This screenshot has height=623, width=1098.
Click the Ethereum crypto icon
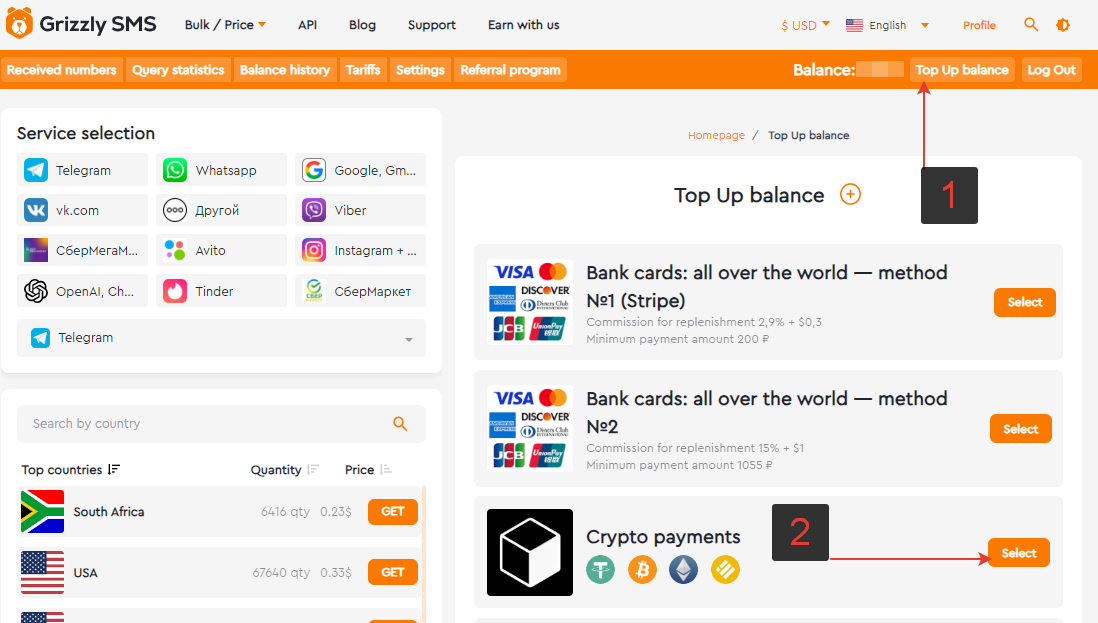click(683, 570)
